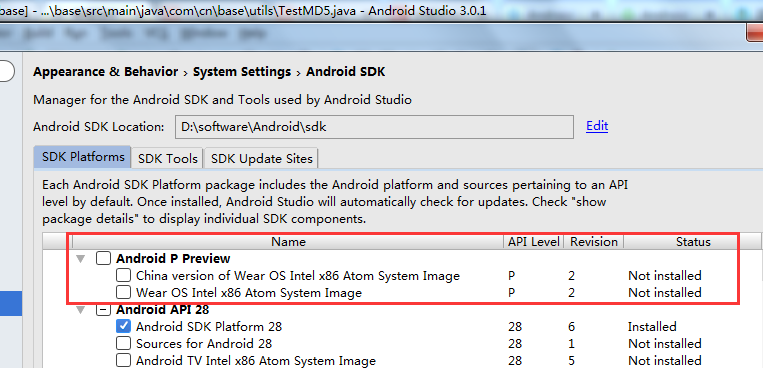Select the SDK Platforms tab

click(83, 157)
